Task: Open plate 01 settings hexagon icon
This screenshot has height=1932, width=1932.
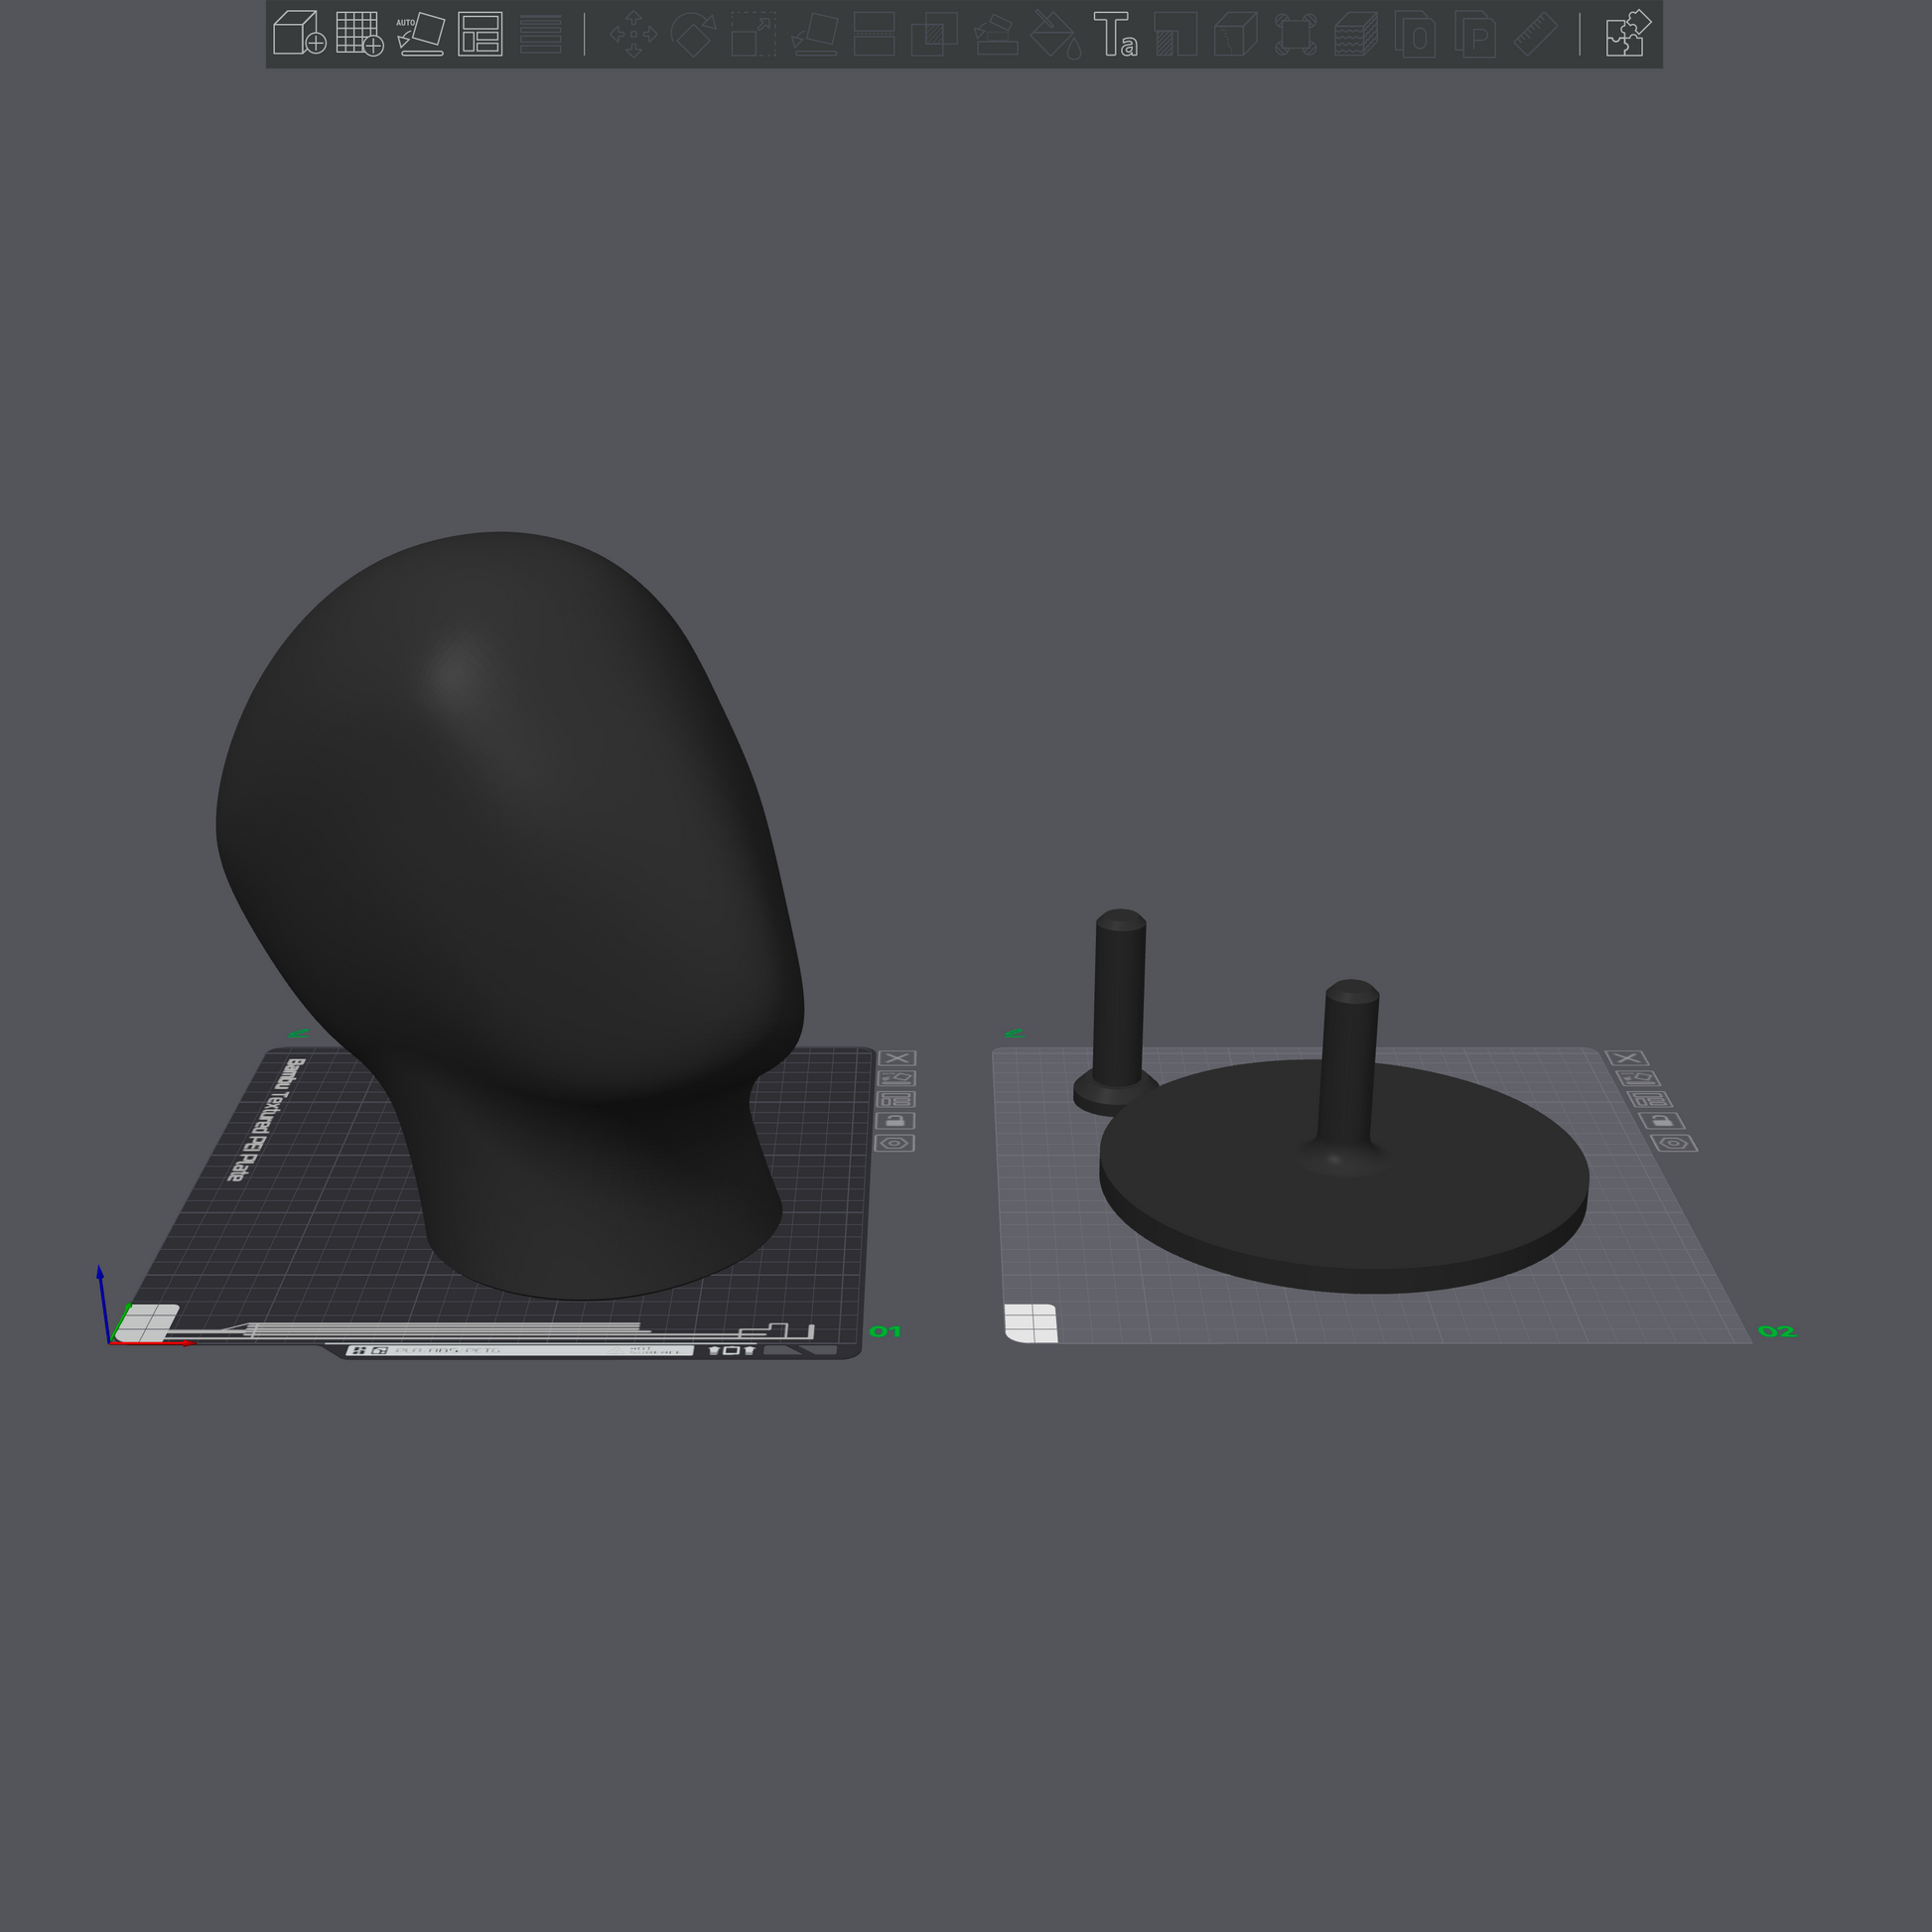Action: click(894, 1143)
